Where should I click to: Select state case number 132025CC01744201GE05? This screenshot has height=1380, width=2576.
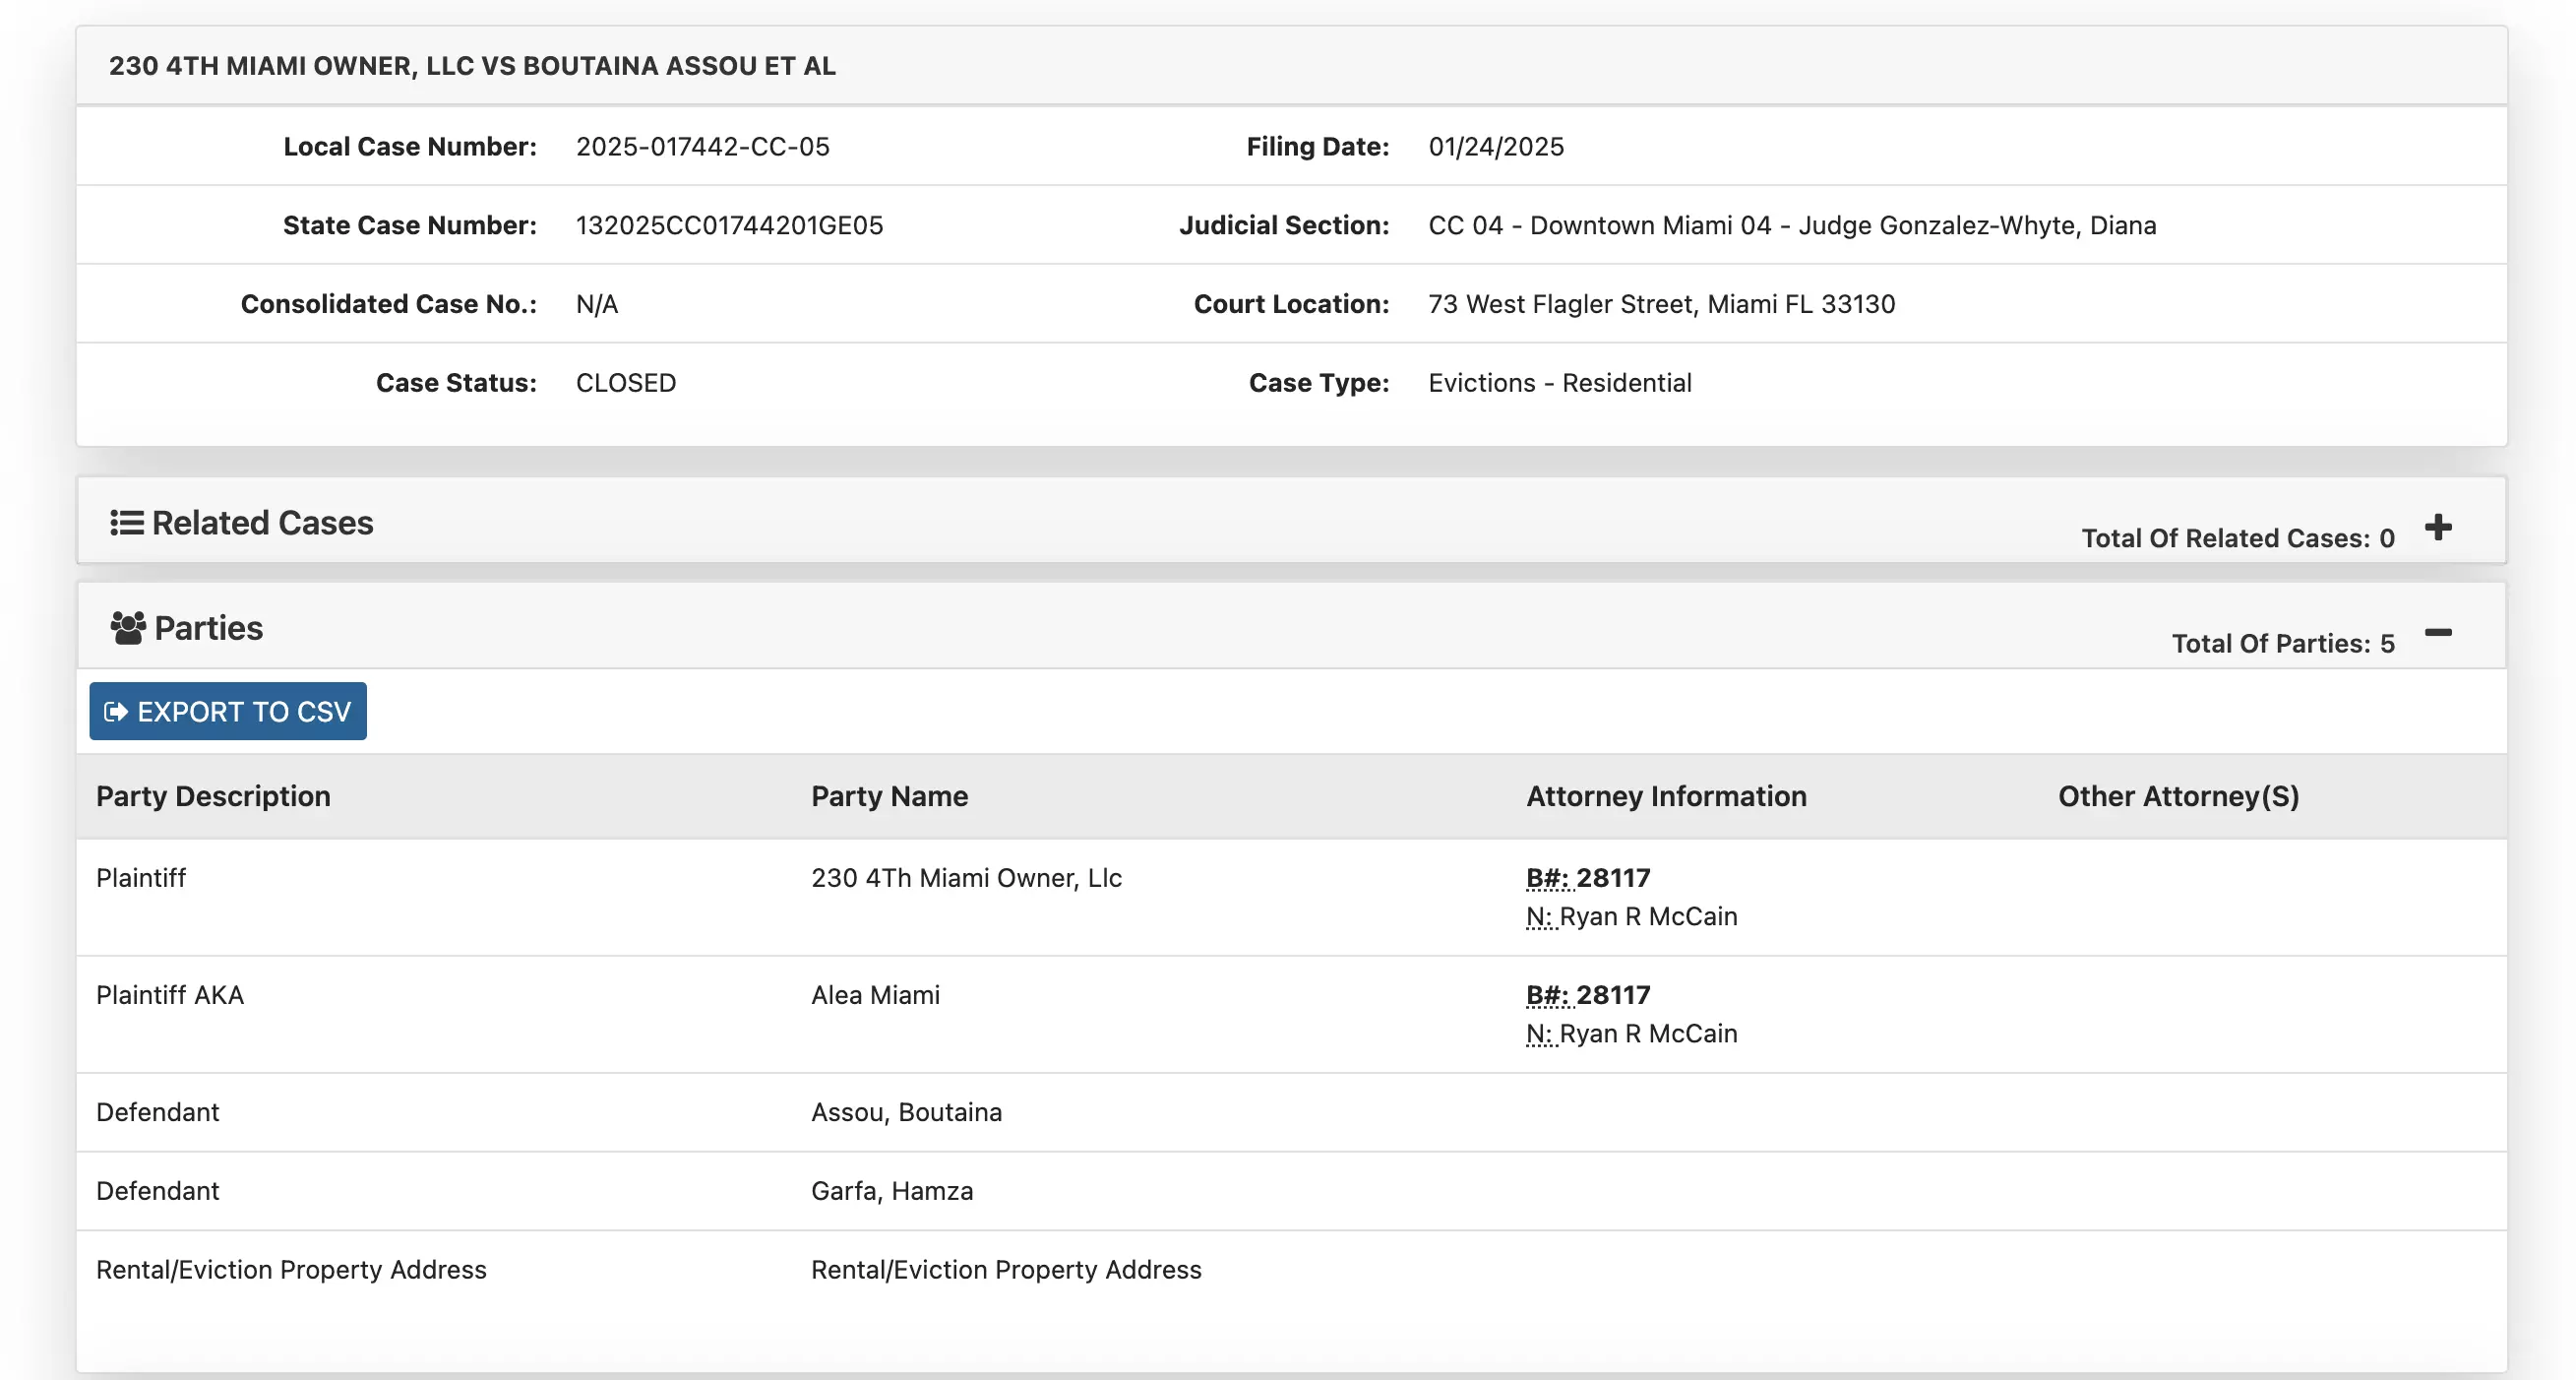point(730,225)
